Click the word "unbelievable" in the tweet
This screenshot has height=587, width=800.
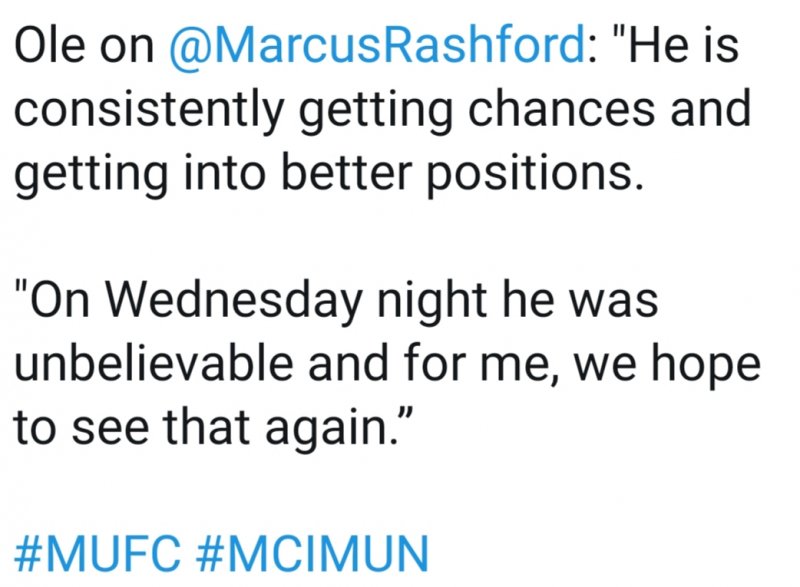coord(154,363)
